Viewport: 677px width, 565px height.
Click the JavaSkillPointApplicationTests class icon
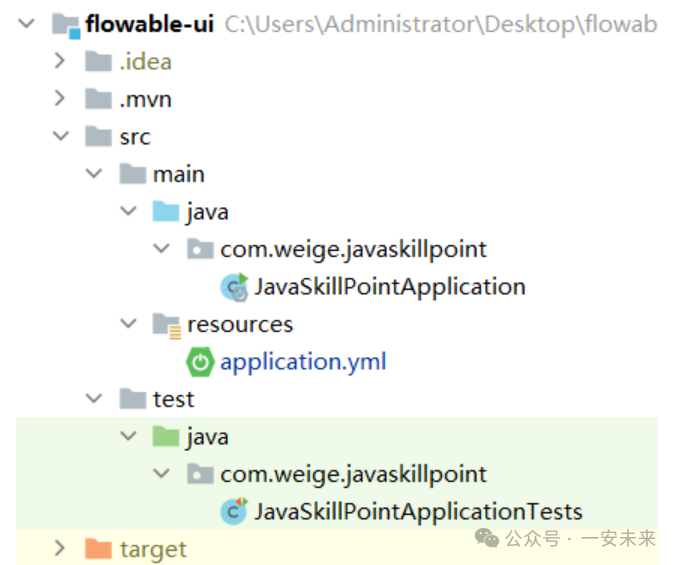[234, 512]
